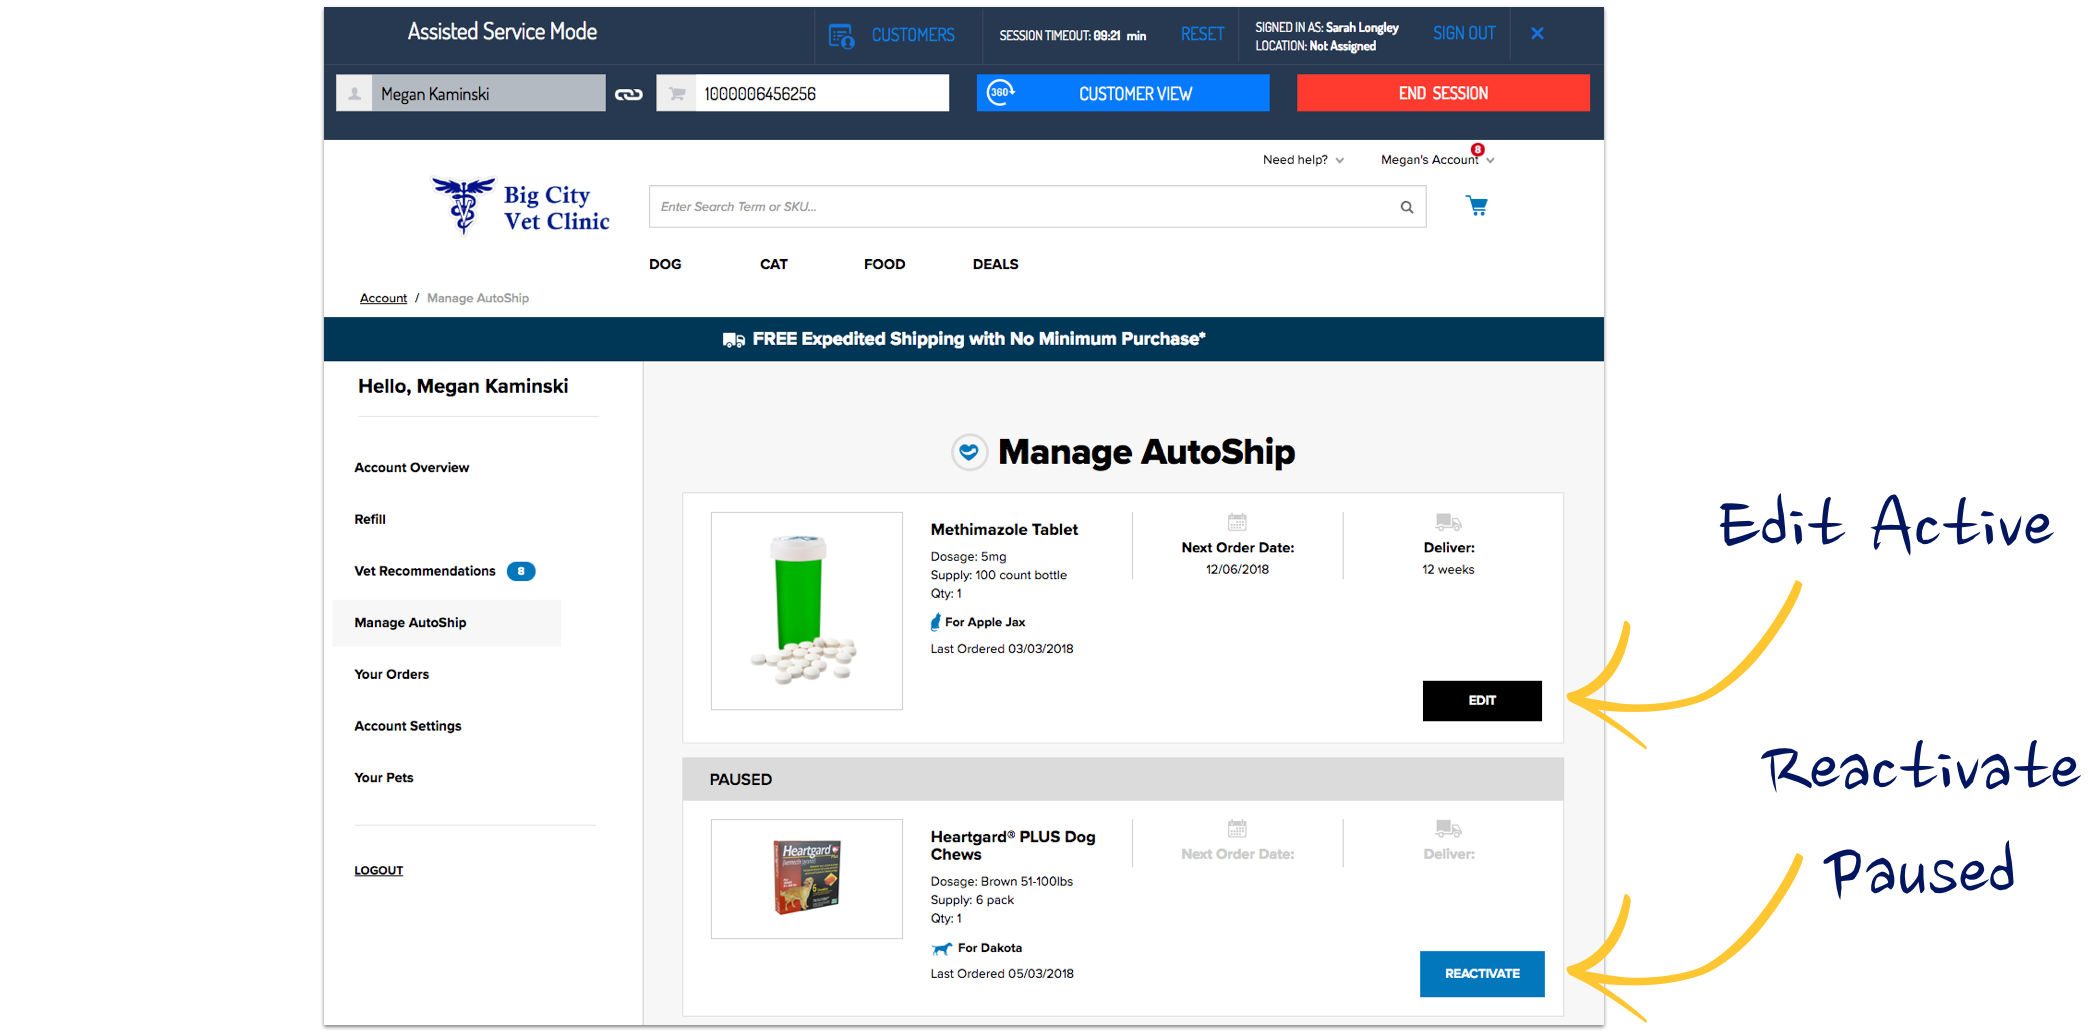The width and height of the screenshot is (2088, 1034).
Task: Open the DEALS category menu
Action: pyautogui.click(x=996, y=264)
